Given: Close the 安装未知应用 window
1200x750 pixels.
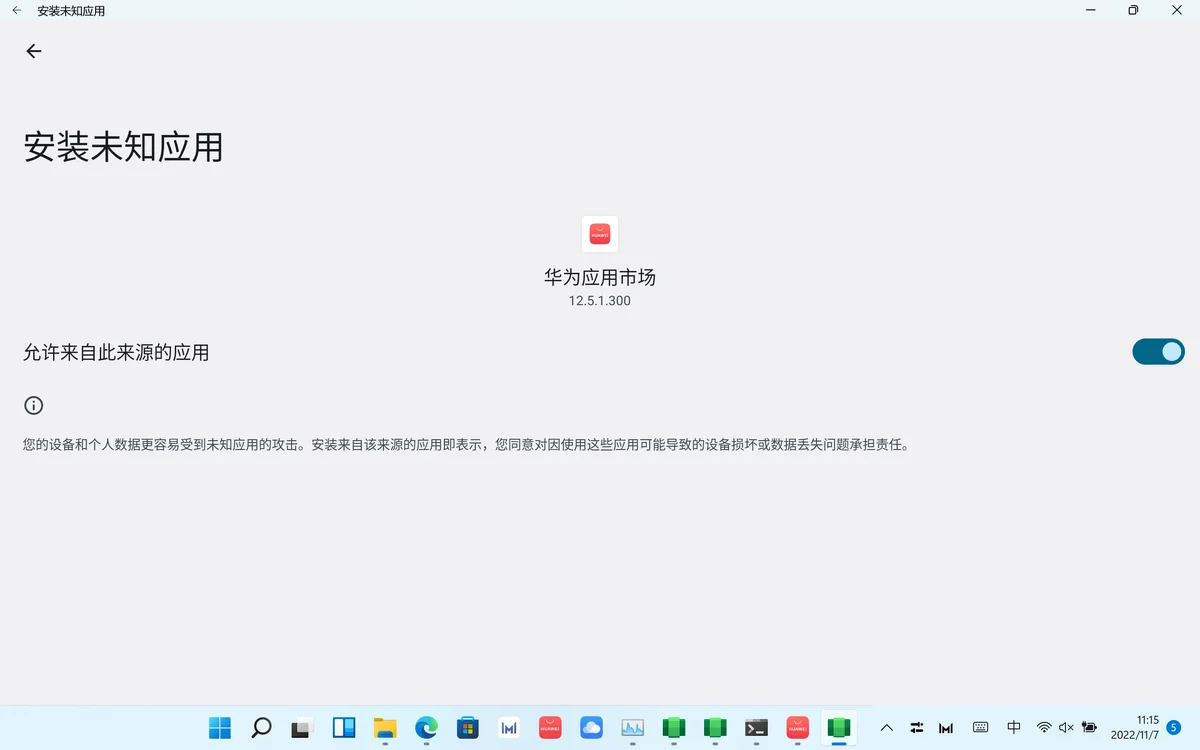Looking at the screenshot, I should (x=1177, y=11).
